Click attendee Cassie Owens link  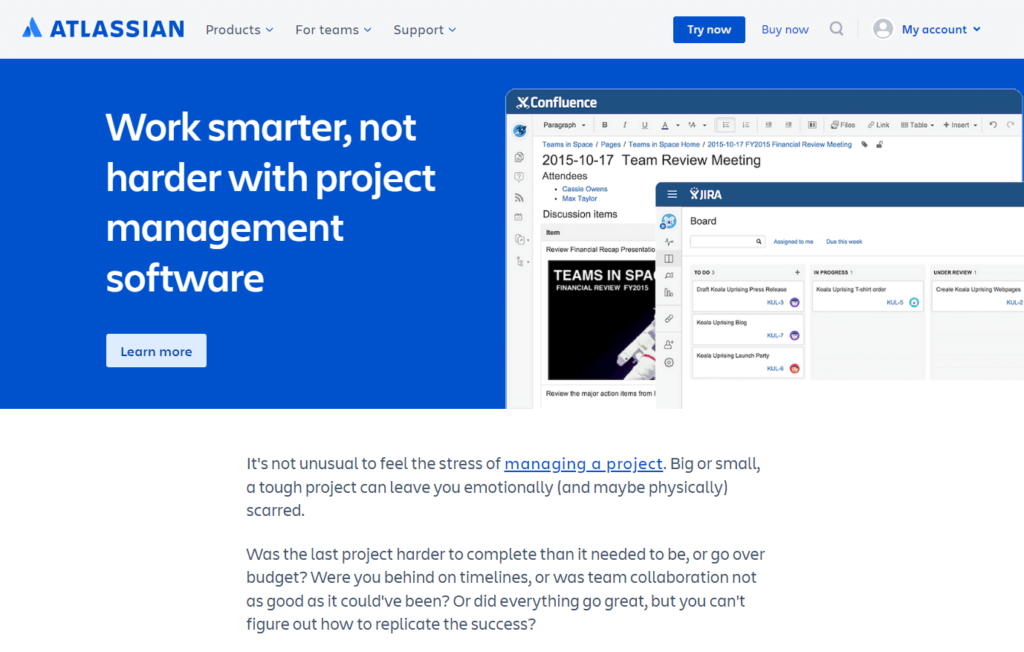(x=584, y=189)
